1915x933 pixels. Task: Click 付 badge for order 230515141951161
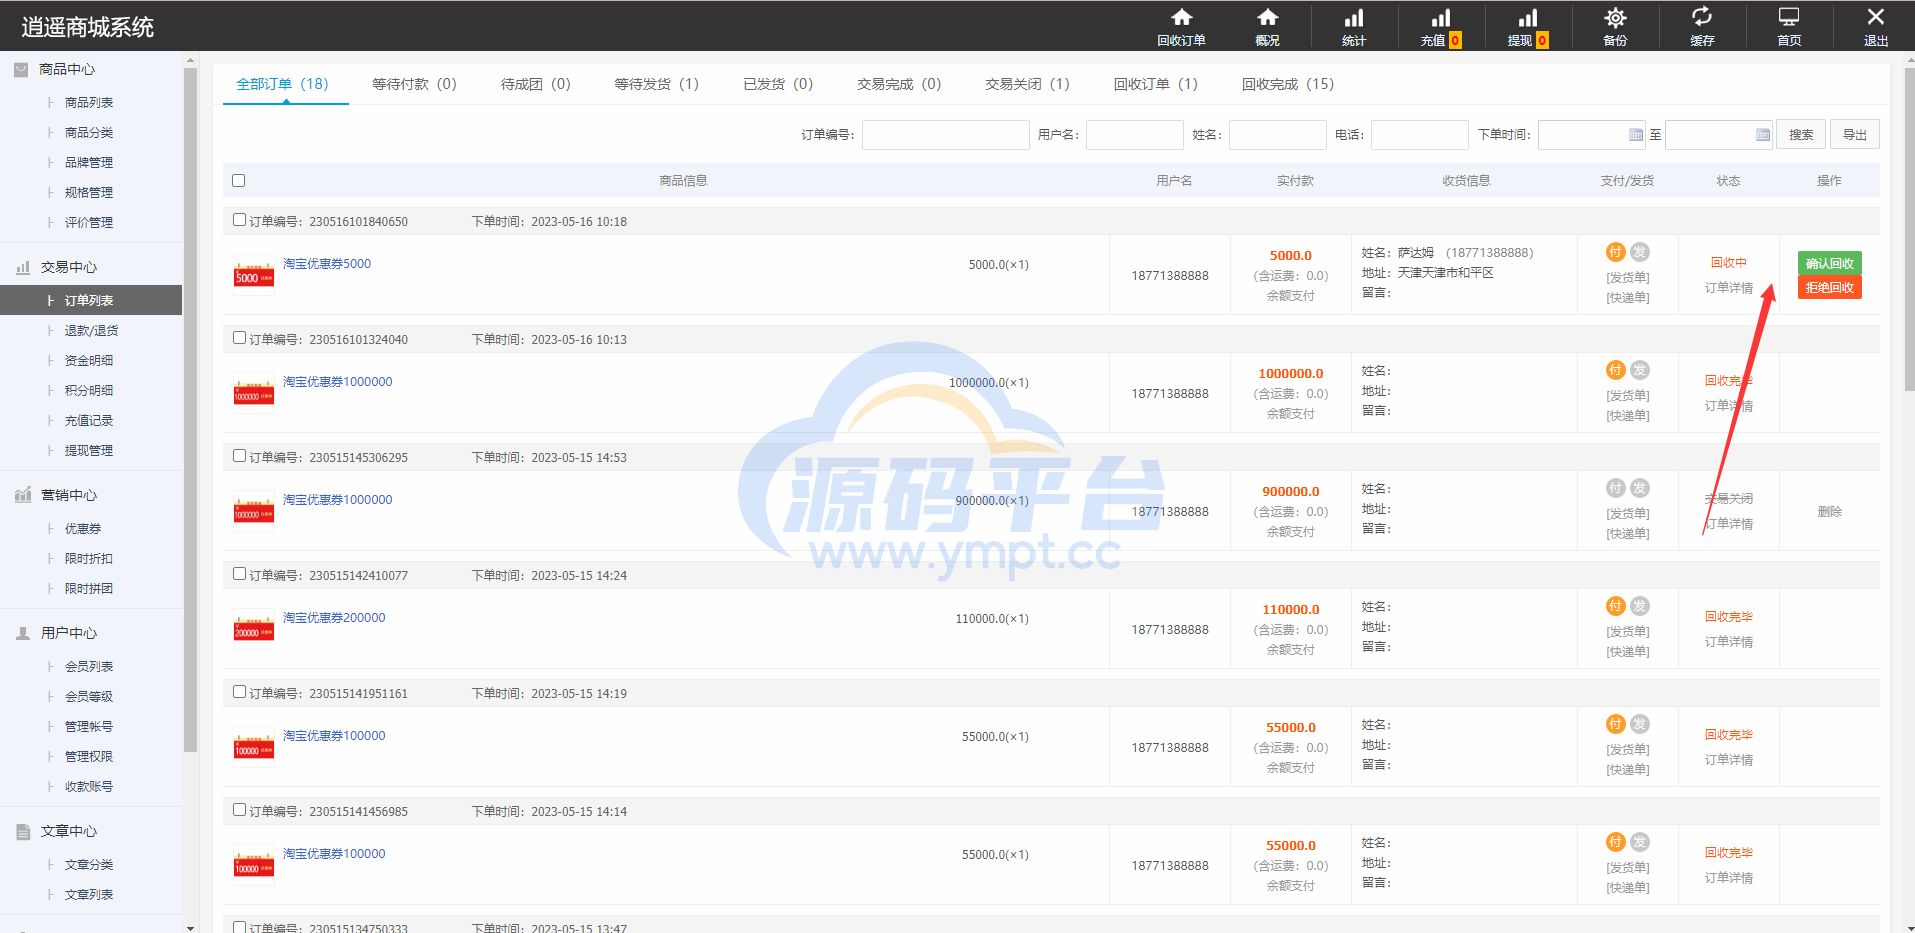(1615, 724)
